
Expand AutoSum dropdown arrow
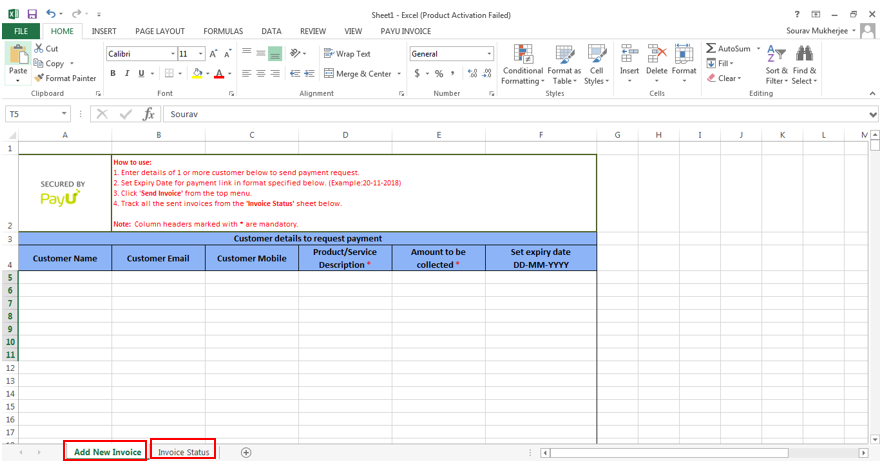click(x=758, y=49)
